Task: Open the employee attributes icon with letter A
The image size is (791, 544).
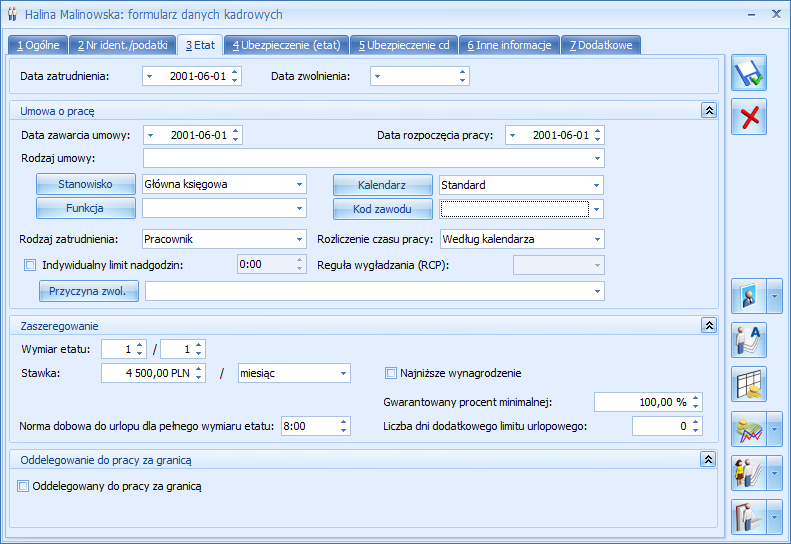Action: click(x=749, y=340)
